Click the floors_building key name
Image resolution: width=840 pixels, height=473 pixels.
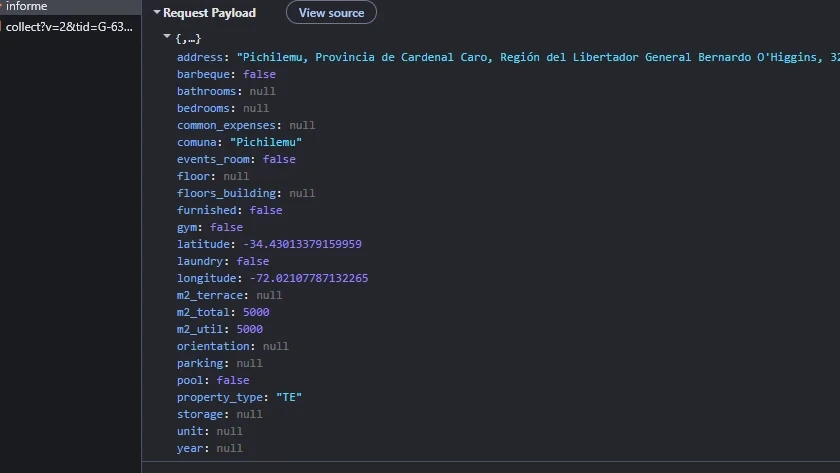click(x=226, y=193)
